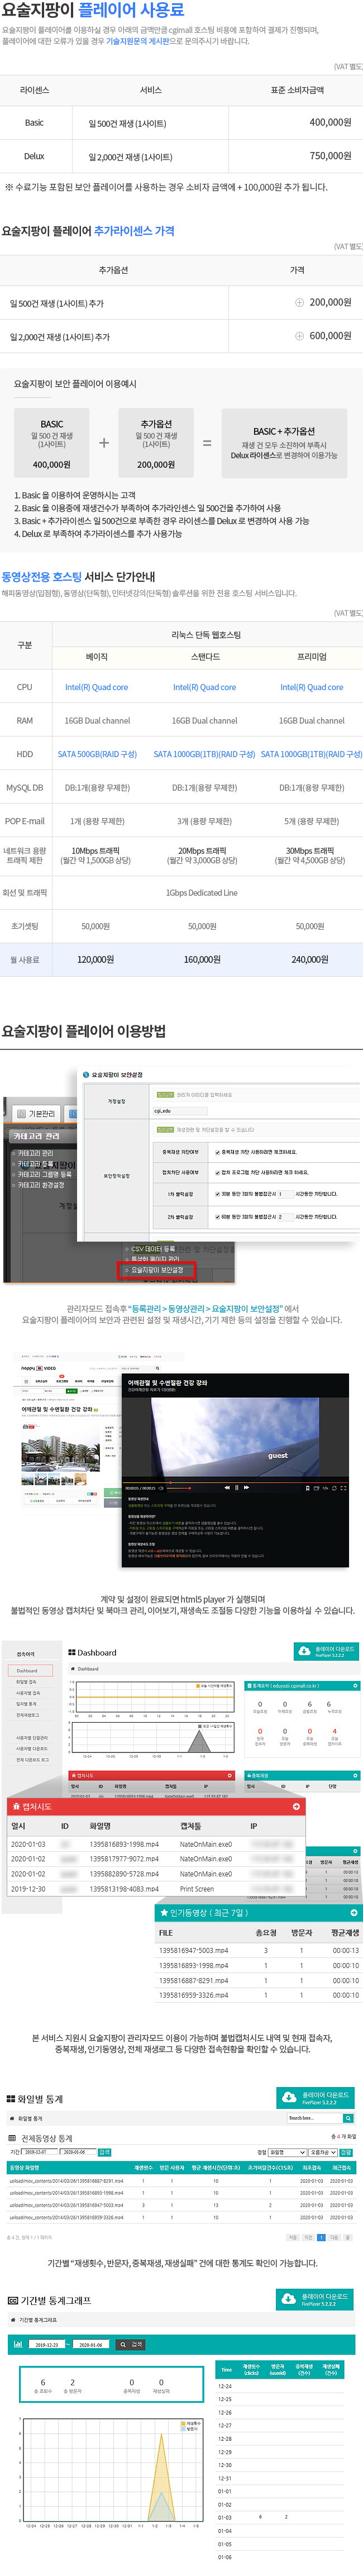Click the video player fullscreen icon
The width and height of the screenshot is (363, 2576).
pos(343,1488)
